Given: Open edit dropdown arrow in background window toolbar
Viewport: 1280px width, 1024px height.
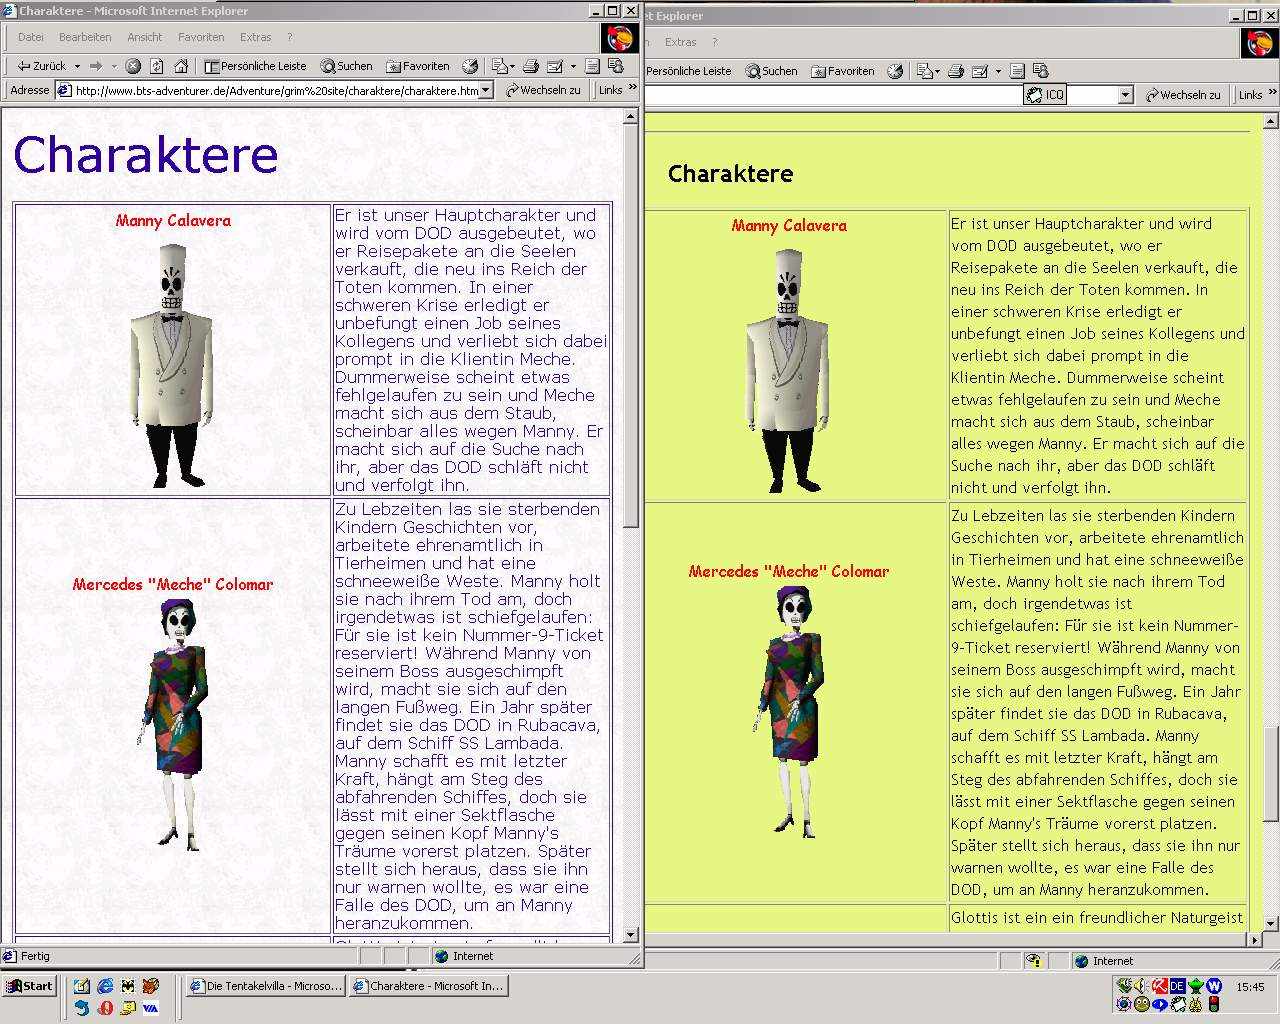Looking at the screenshot, I should pyautogui.click(x=998, y=71).
